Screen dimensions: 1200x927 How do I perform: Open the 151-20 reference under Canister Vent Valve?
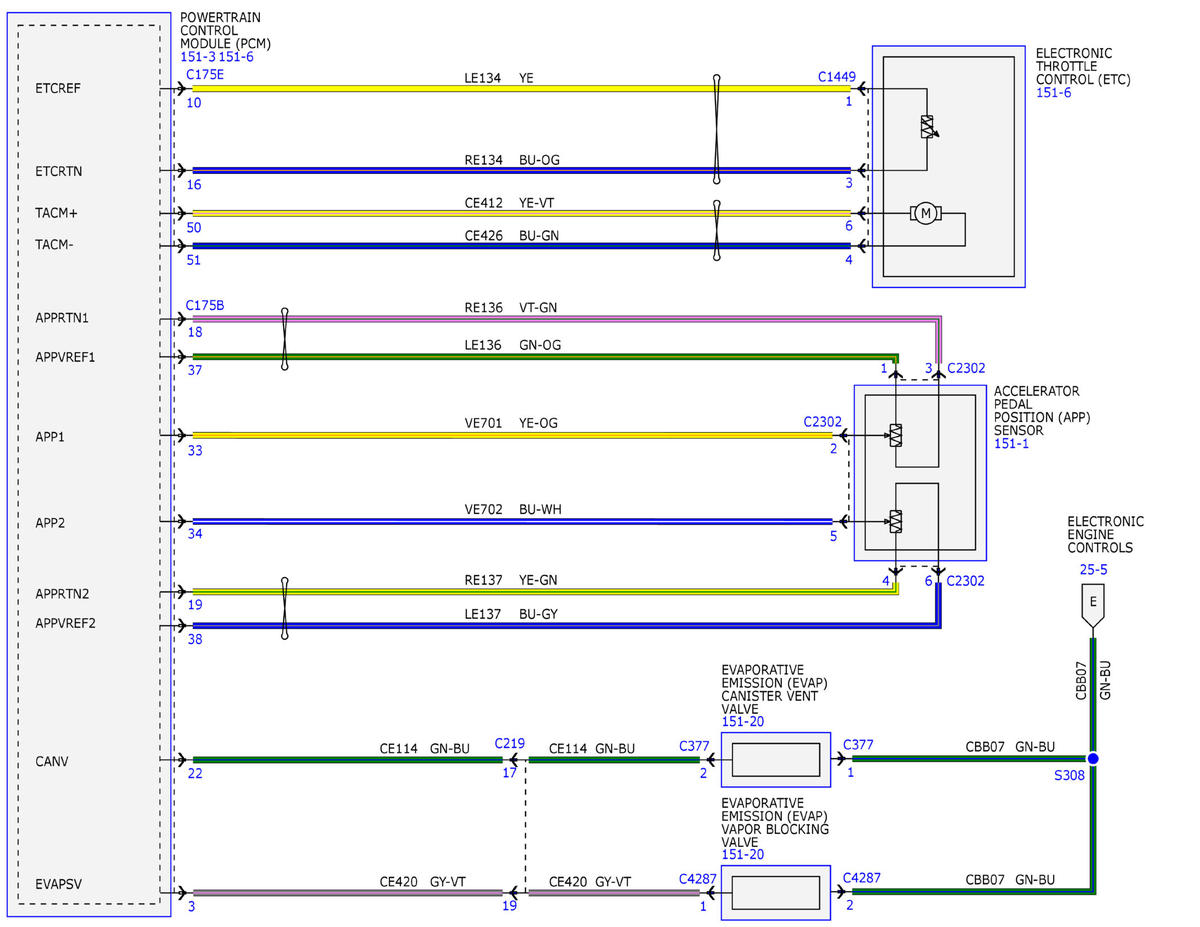pos(742,721)
